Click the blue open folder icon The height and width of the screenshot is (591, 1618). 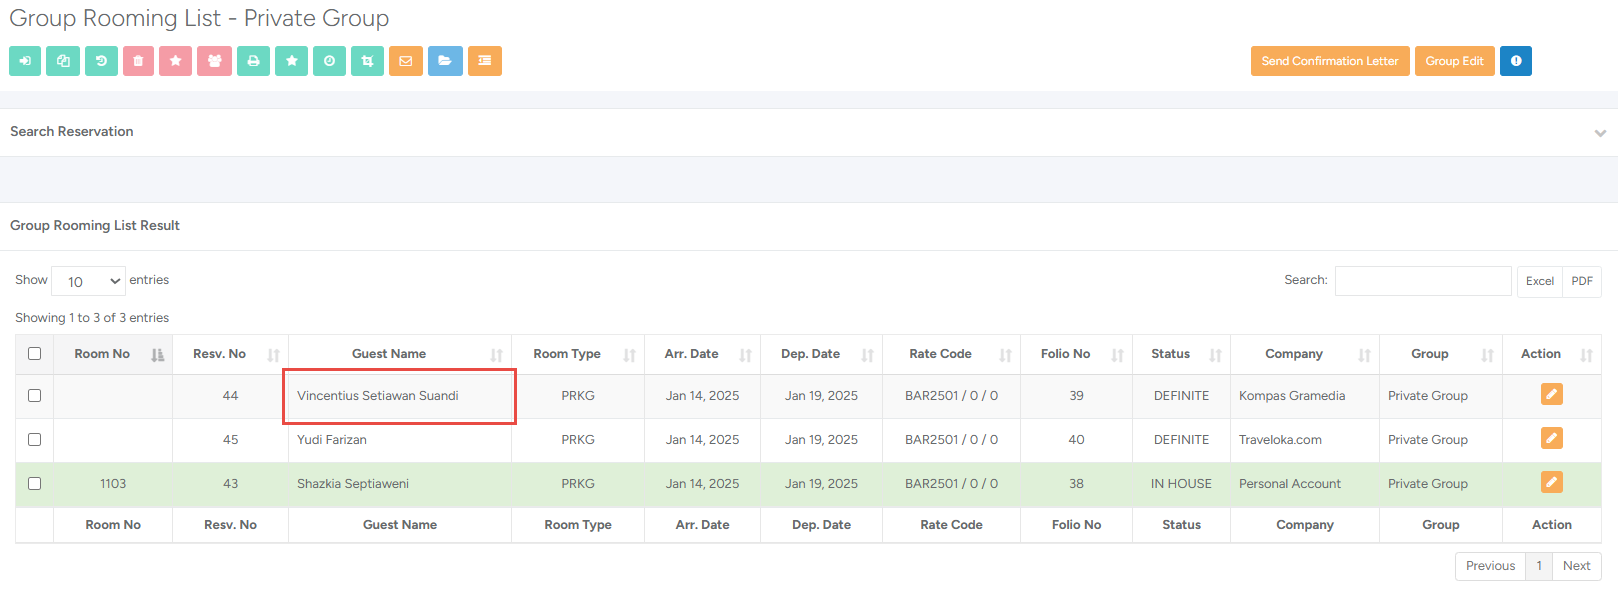point(444,61)
